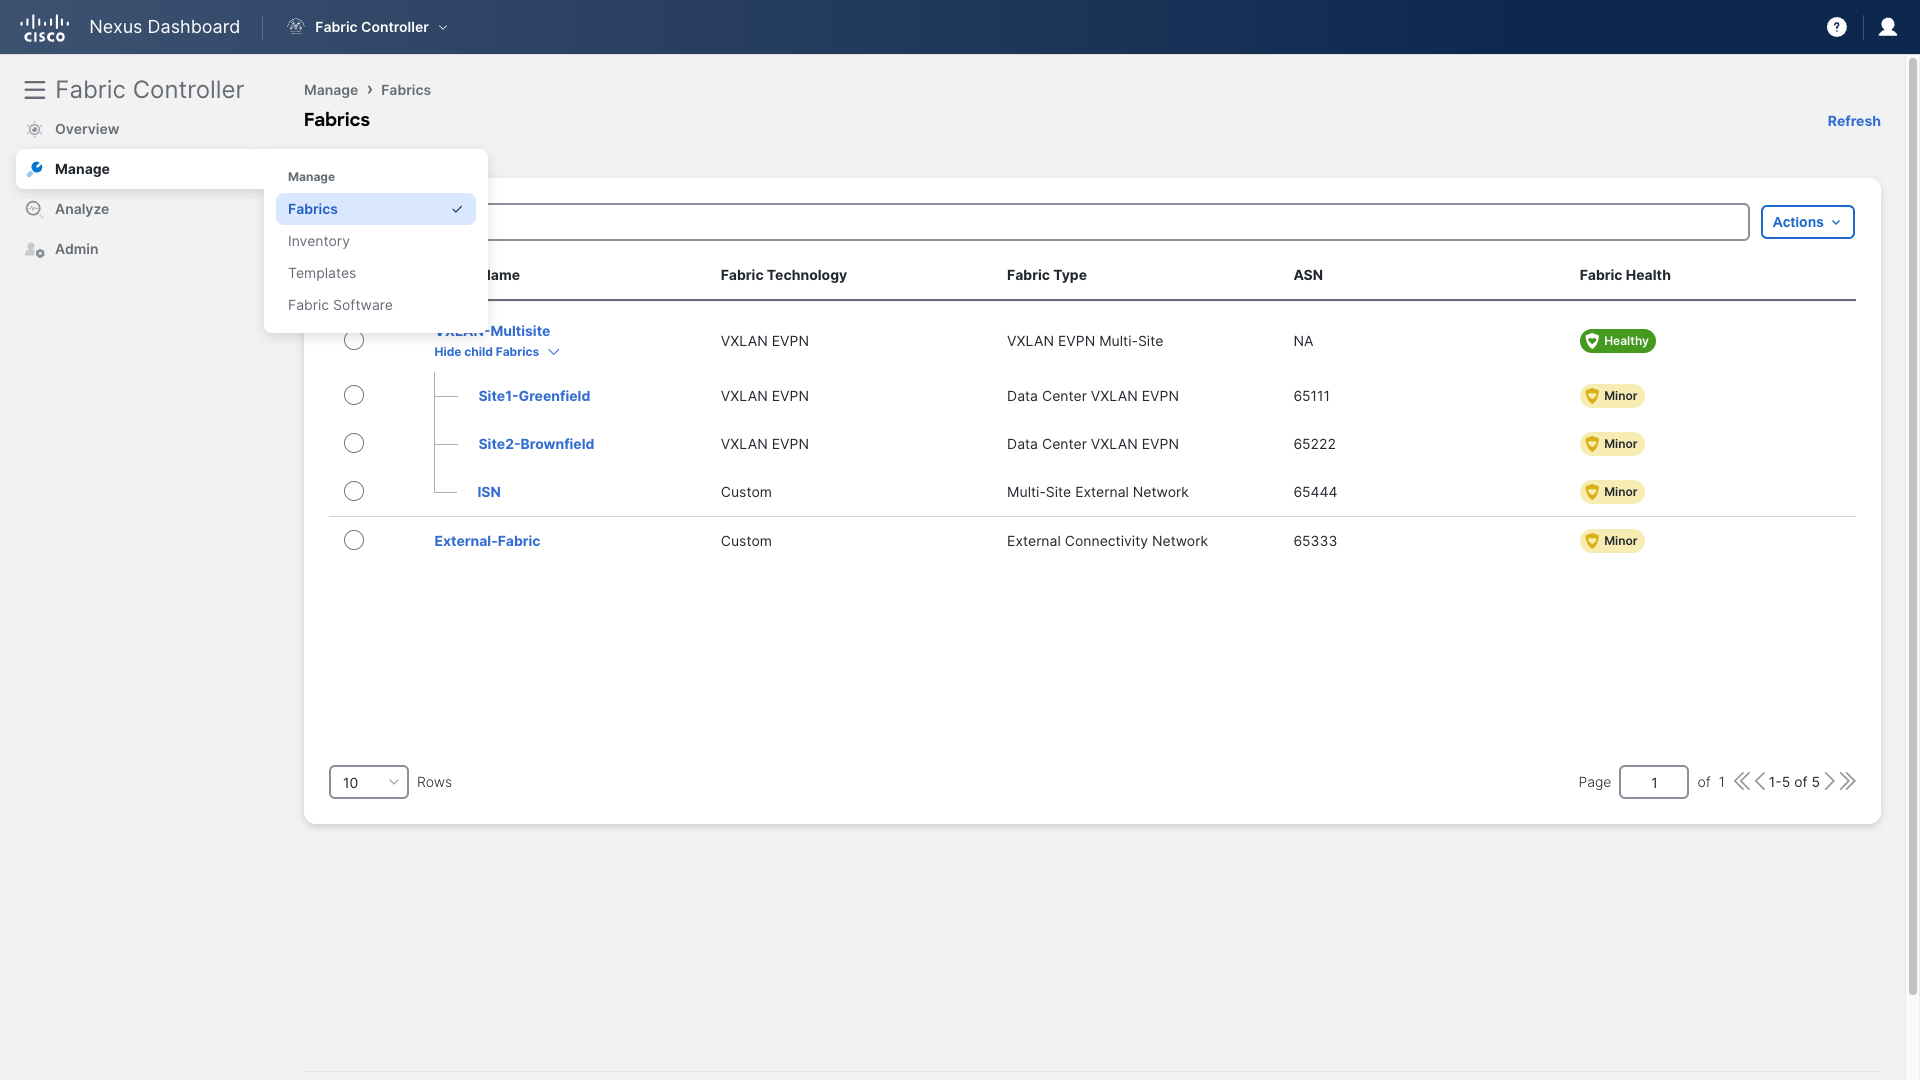Image resolution: width=1920 pixels, height=1080 pixels.
Task: Open the Fabric Controller header dropdown
Action: (381, 27)
